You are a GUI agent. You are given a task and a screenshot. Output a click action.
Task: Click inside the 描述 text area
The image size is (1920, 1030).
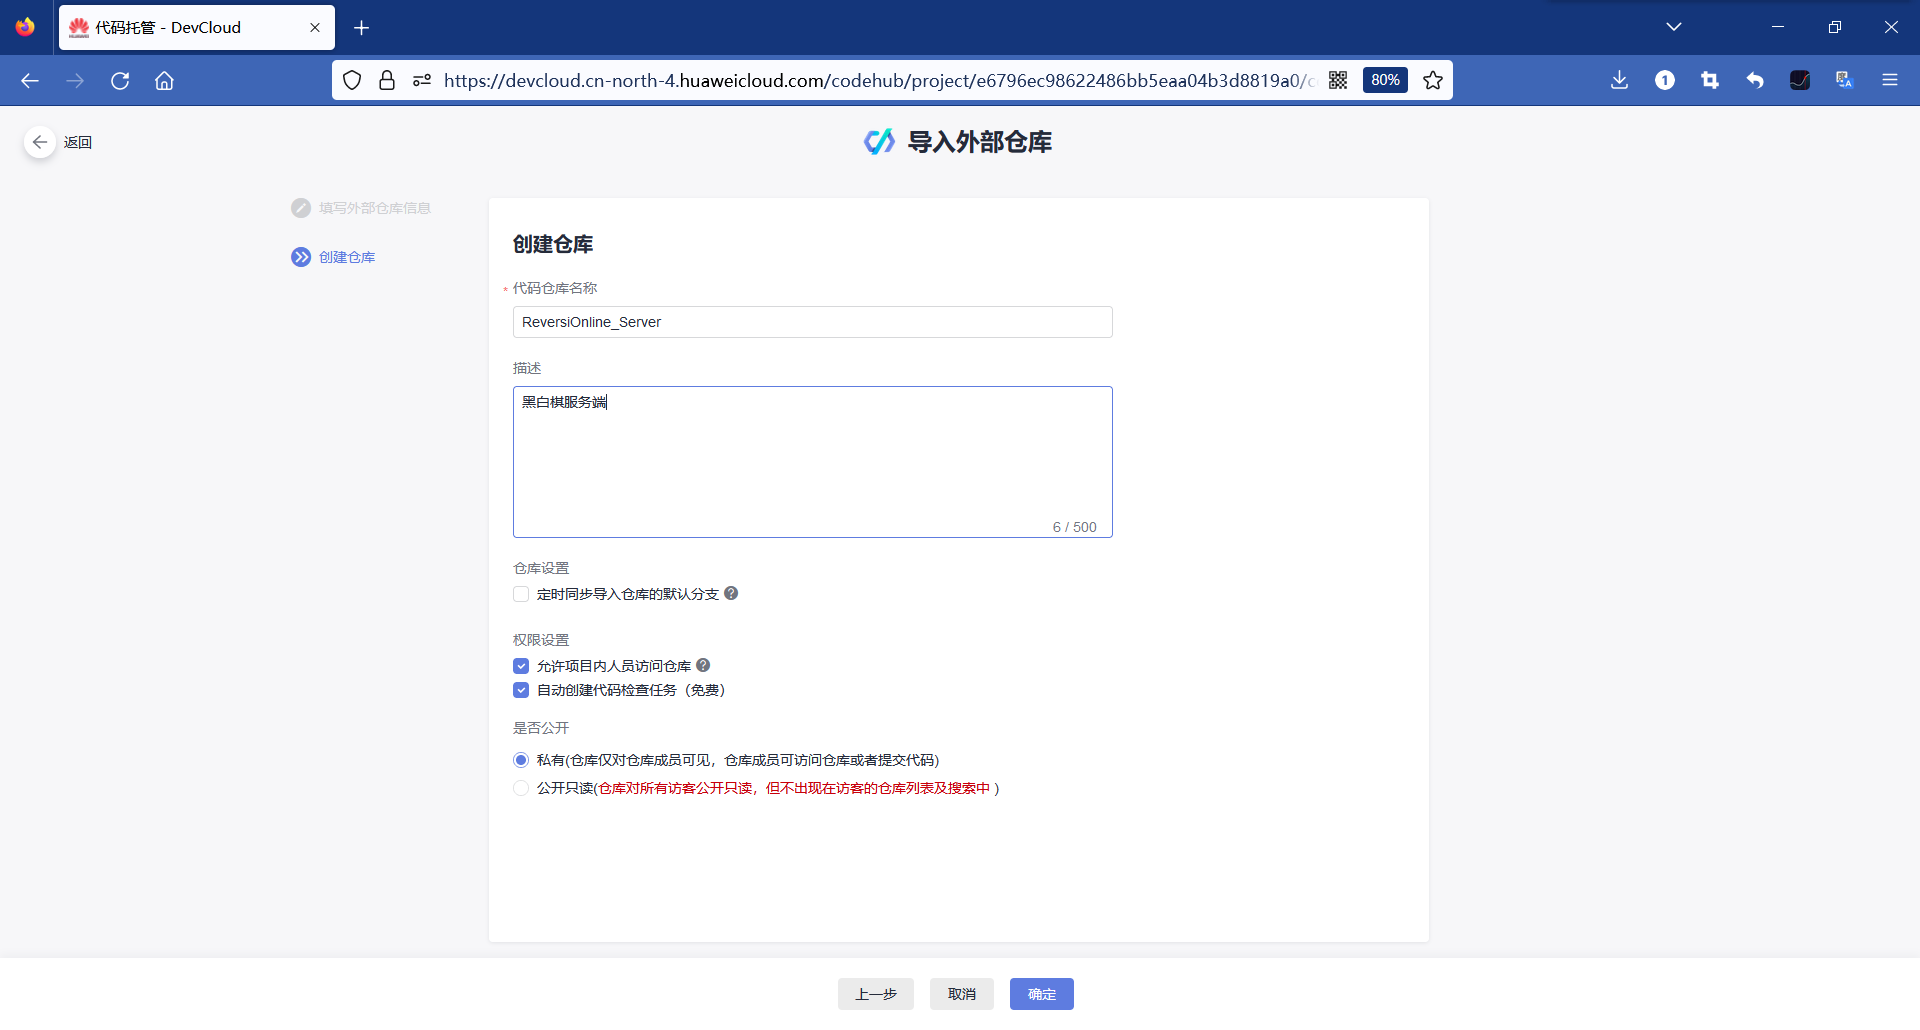pos(810,460)
